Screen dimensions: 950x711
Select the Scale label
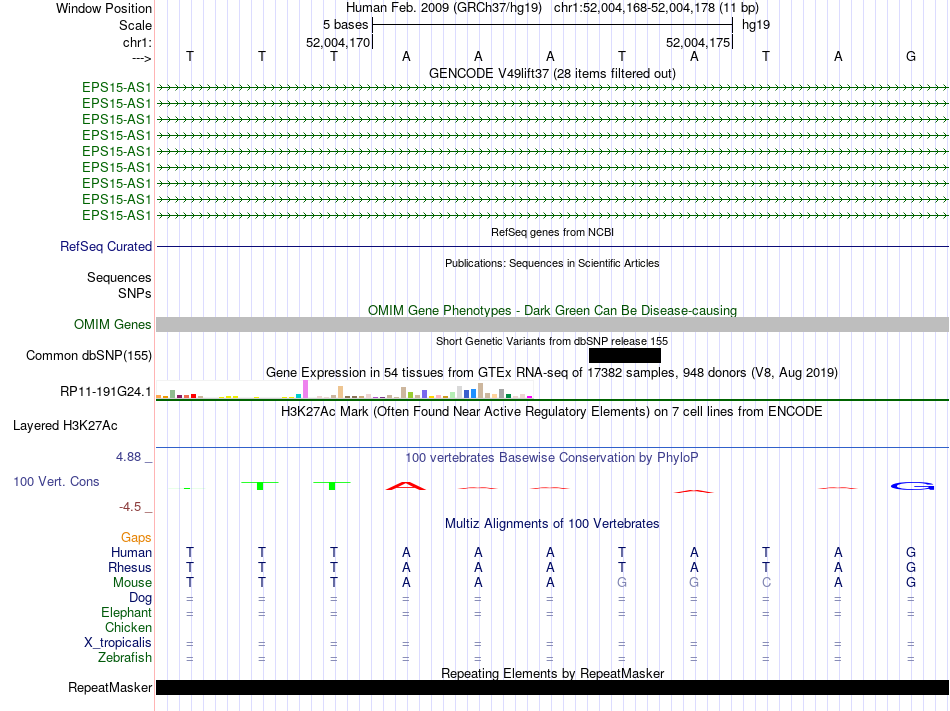pos(135,25)
